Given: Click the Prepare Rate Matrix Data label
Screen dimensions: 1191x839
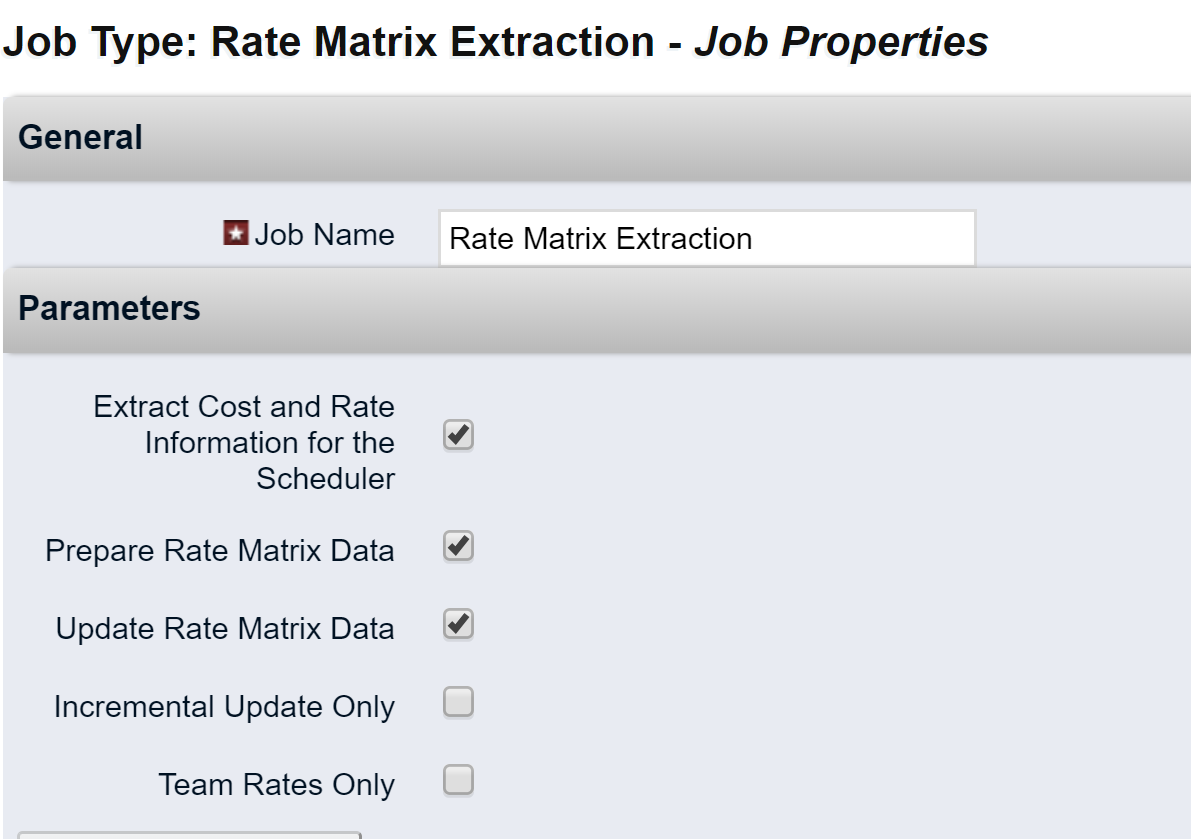Looking at the screenshot, I should click(x=220, y=551).
